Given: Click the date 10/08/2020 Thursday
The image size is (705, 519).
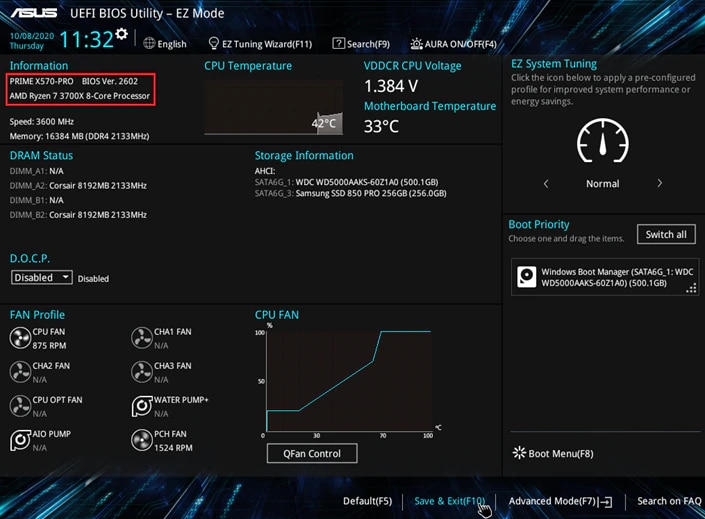Looking at the screenshot, I should click(31, 41).
